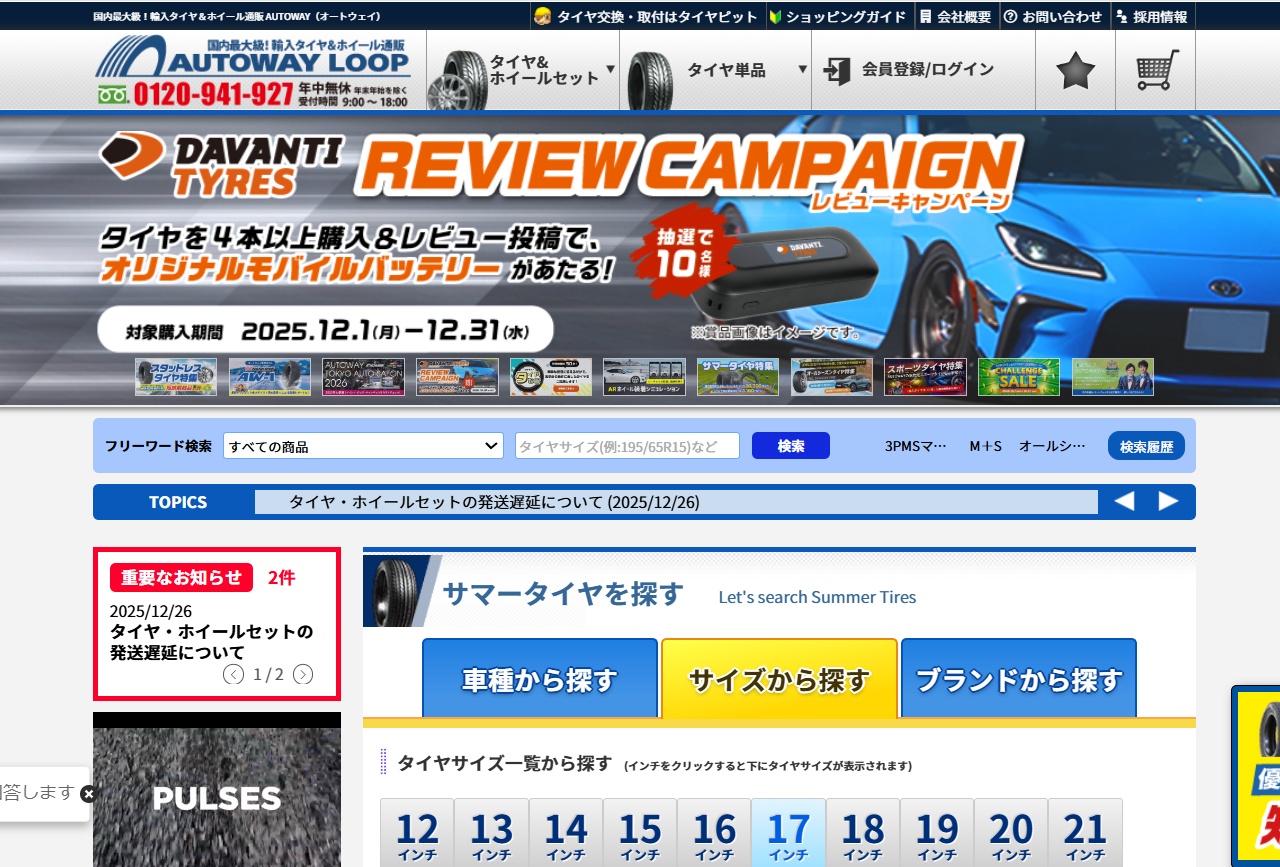Viewport: 1280px width, 867px height.
Task: Open the ブランドから探す tab
Action: pos(1018,678)
